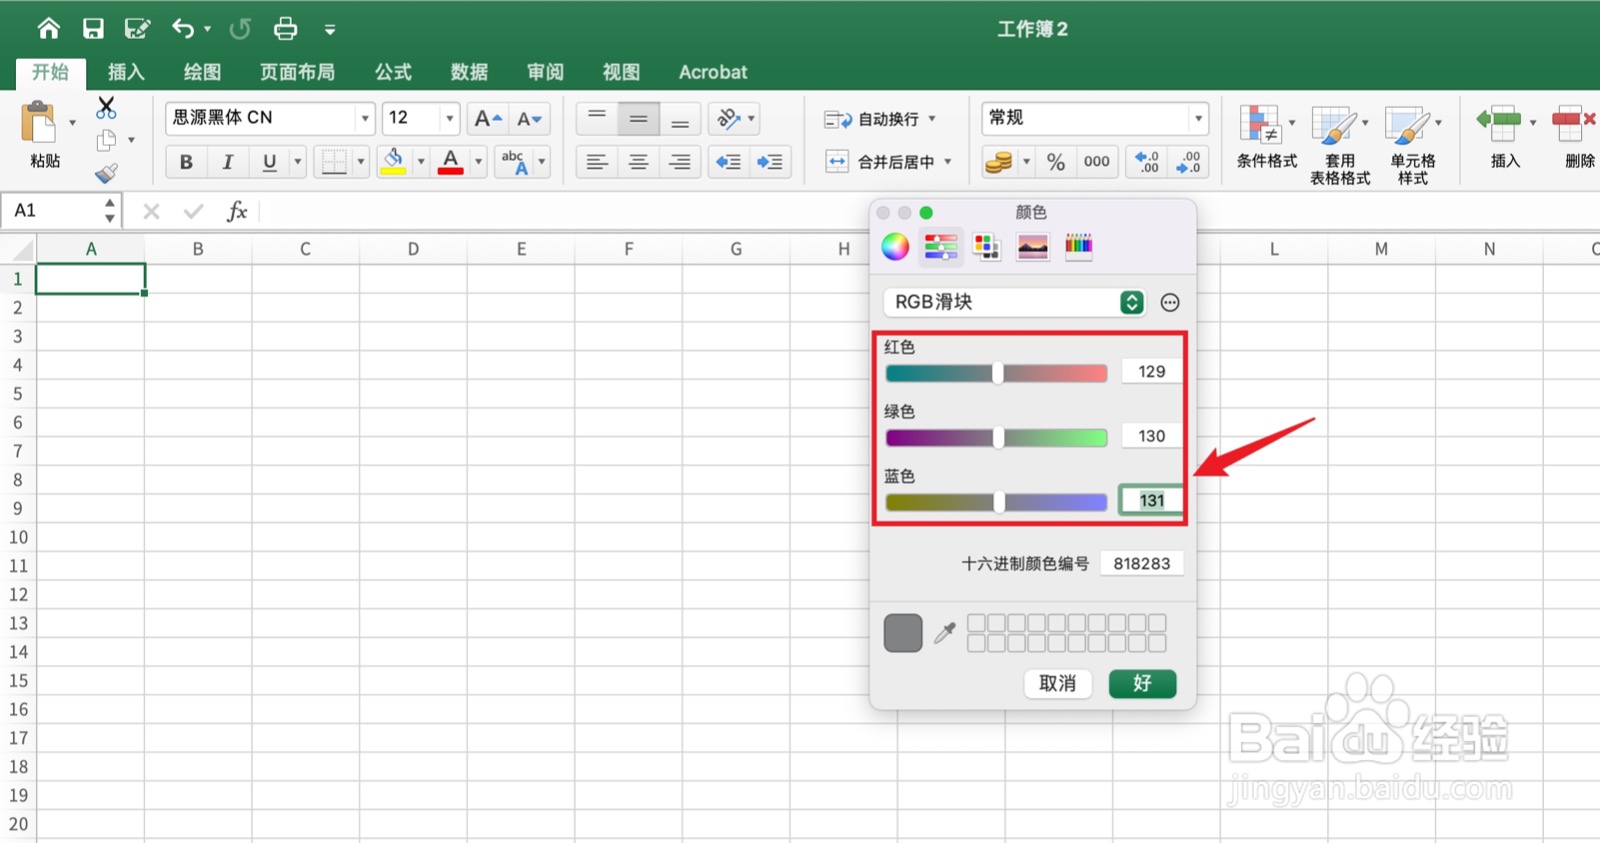Apply percent style format
The height and width of the screenshot is (843, 1600).
[1056, 162]
